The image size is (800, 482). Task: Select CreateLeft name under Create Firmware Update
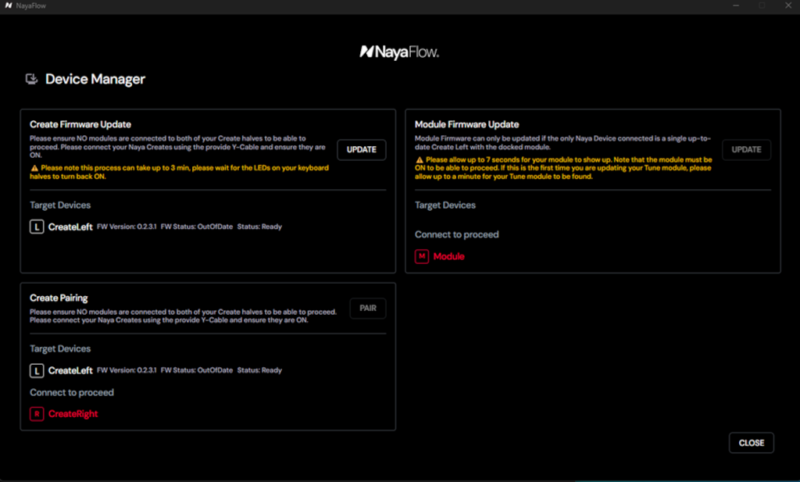70,227
